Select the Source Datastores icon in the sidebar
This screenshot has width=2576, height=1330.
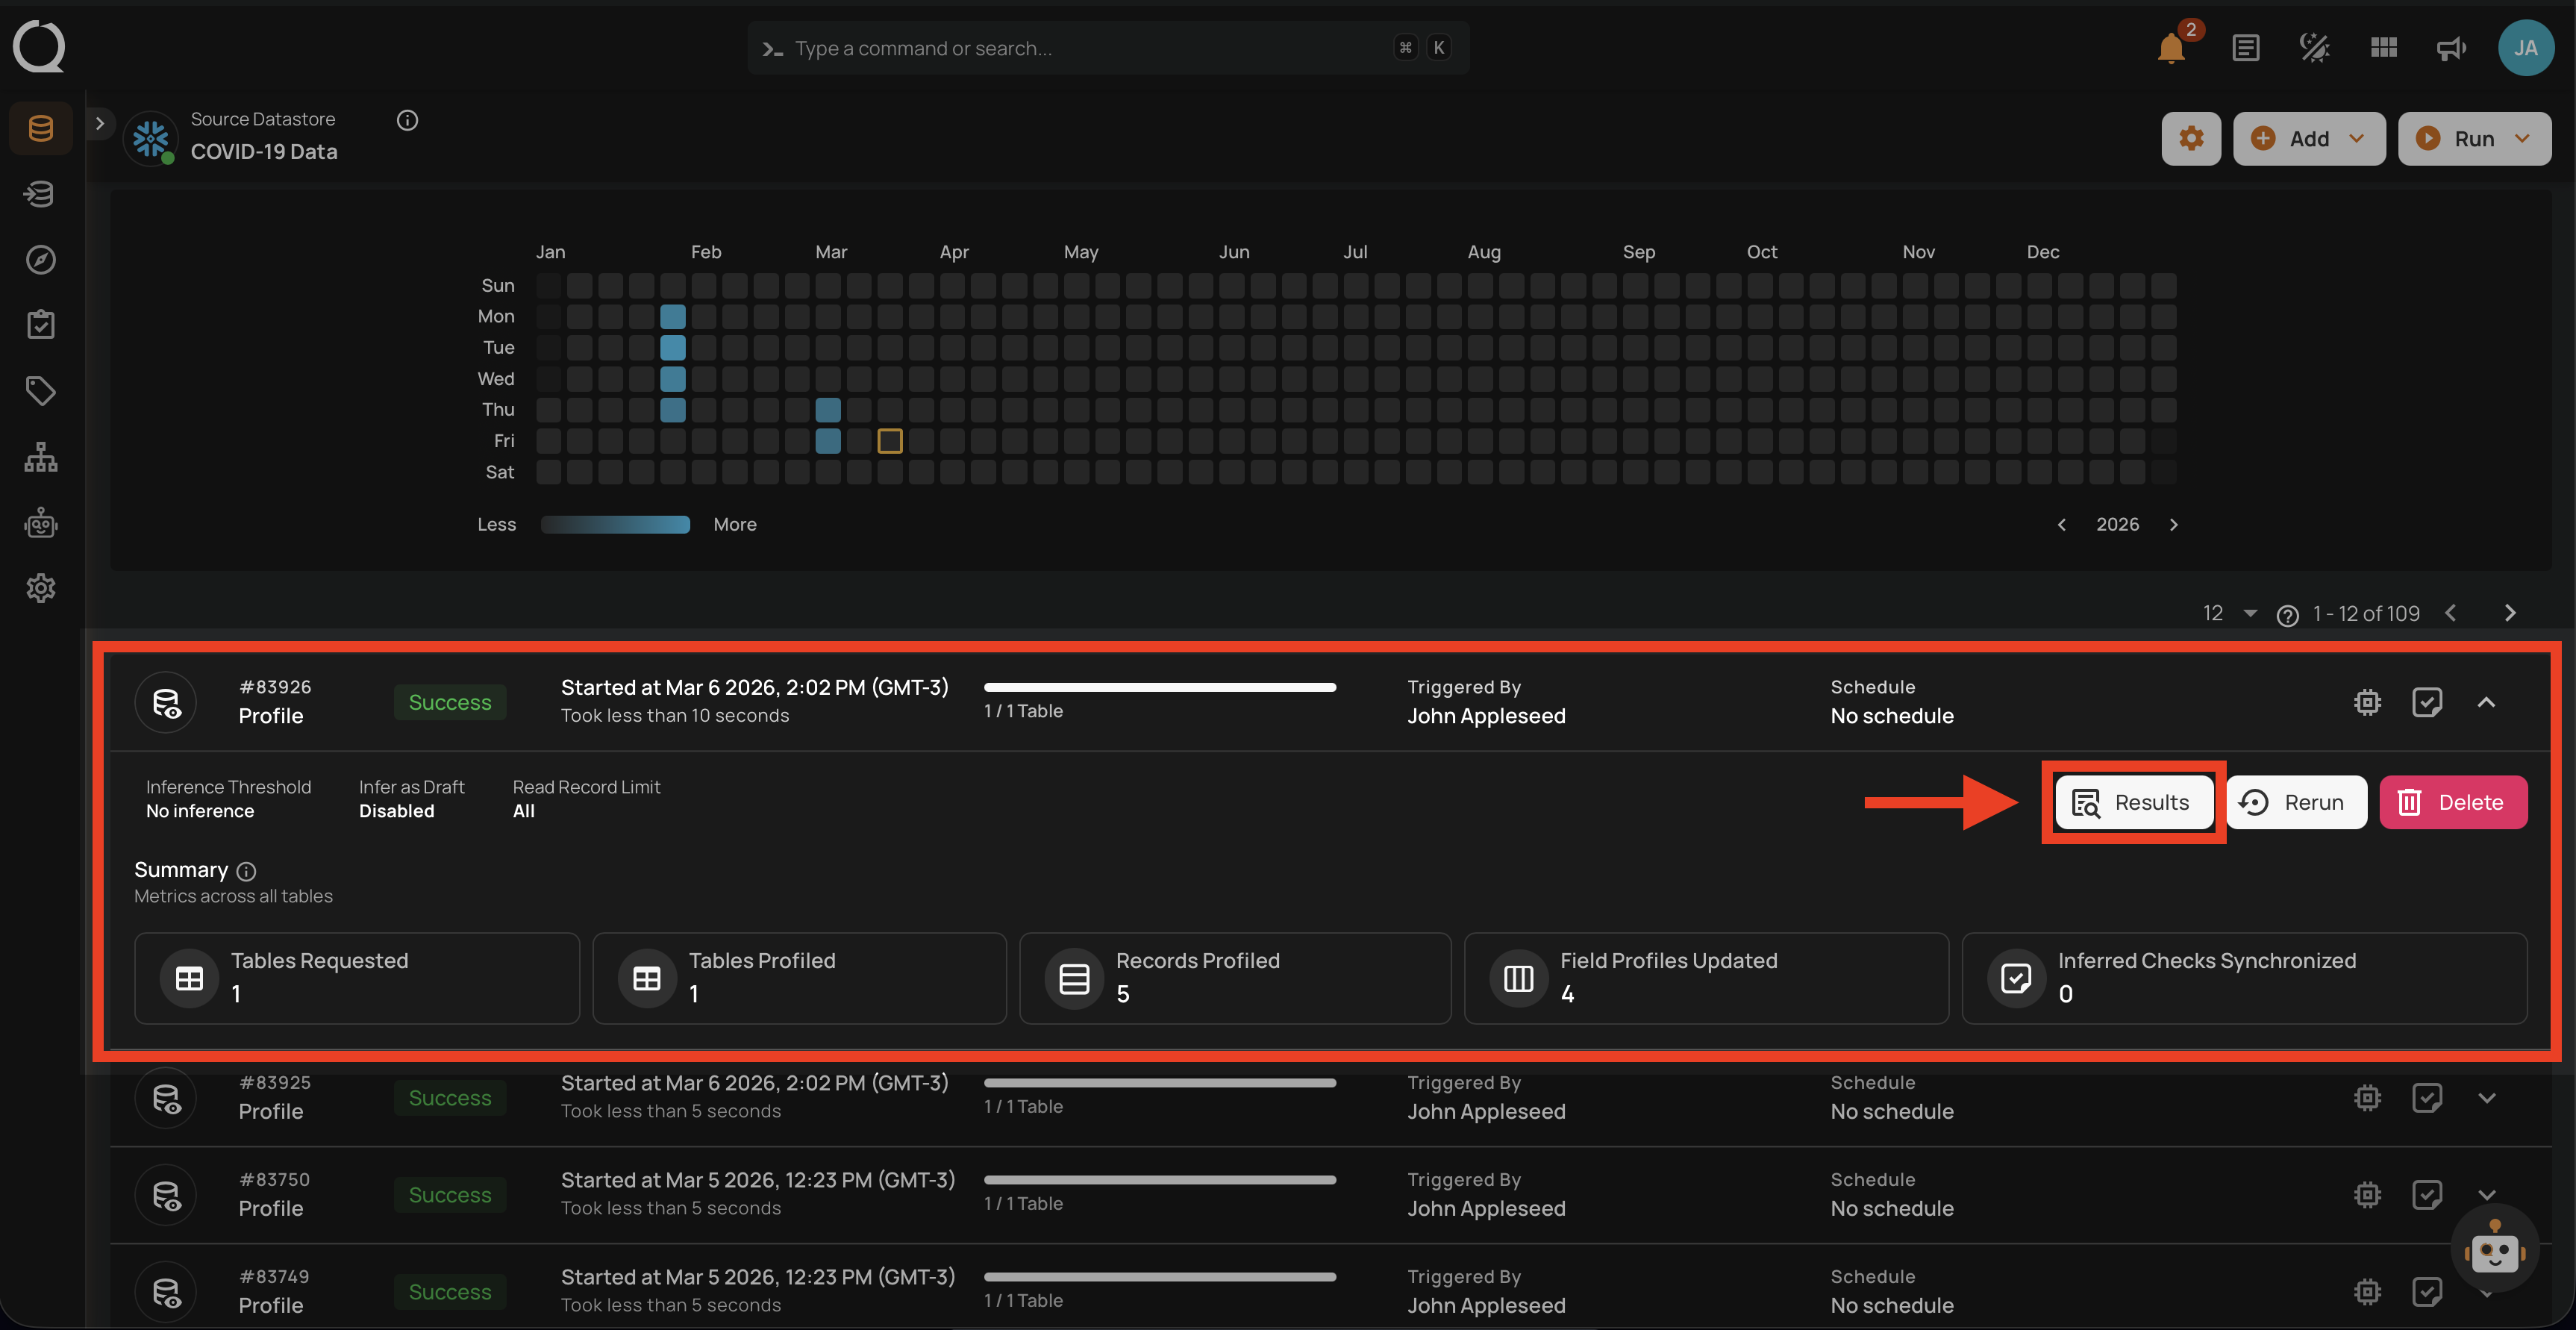coord(40,127)
